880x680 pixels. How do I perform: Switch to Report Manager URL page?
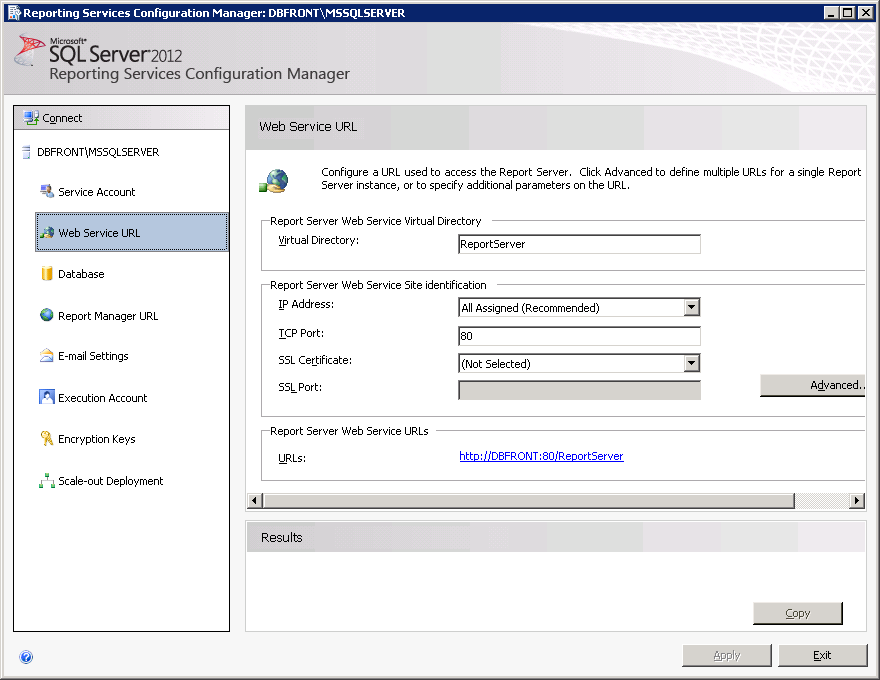pyautogui.click(x=108, y=316)
